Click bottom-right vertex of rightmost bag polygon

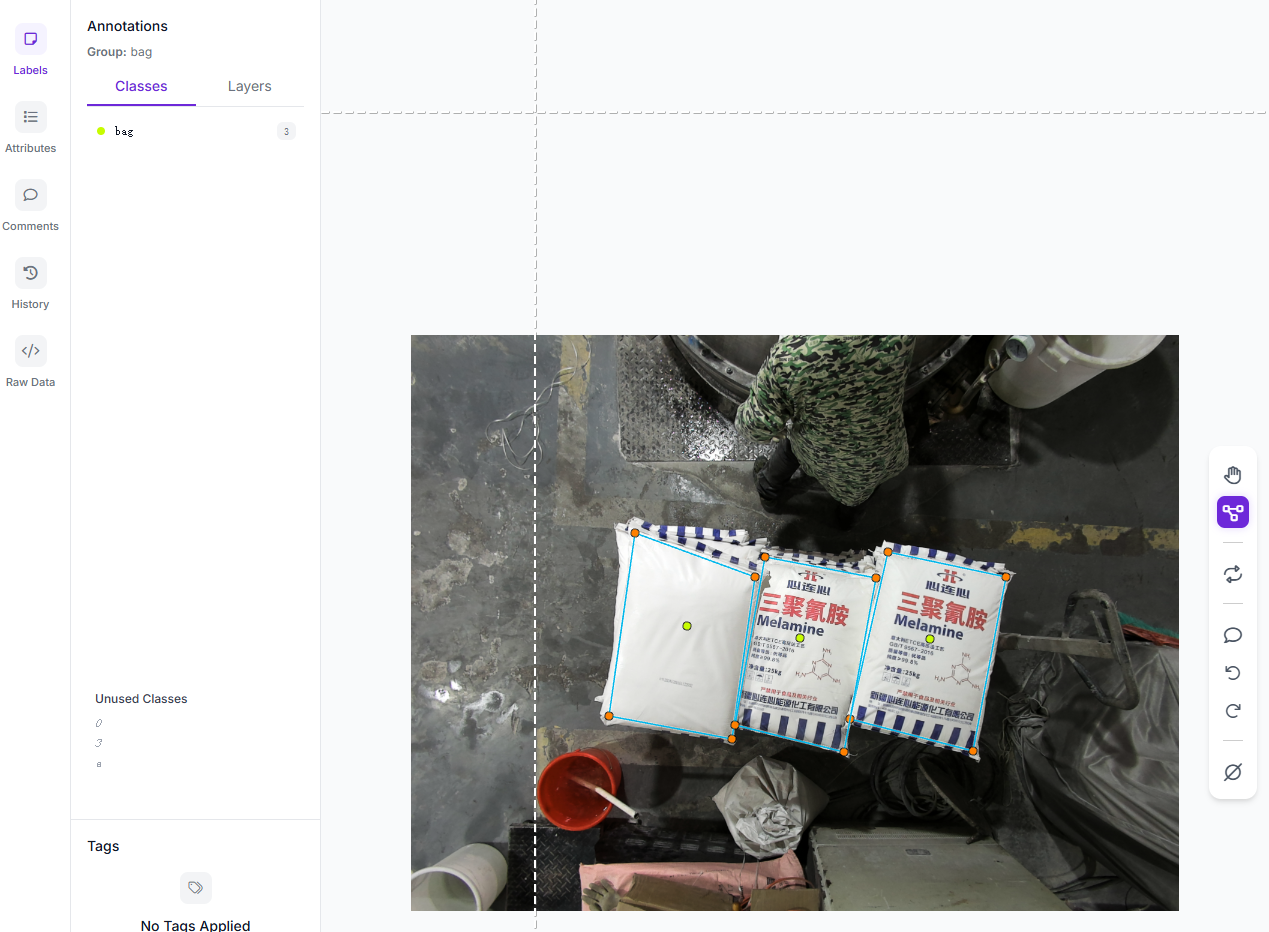coord(972,751)
